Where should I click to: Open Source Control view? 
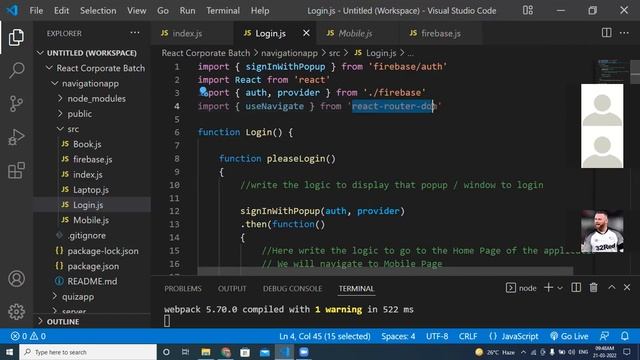[x=16, y=104]
